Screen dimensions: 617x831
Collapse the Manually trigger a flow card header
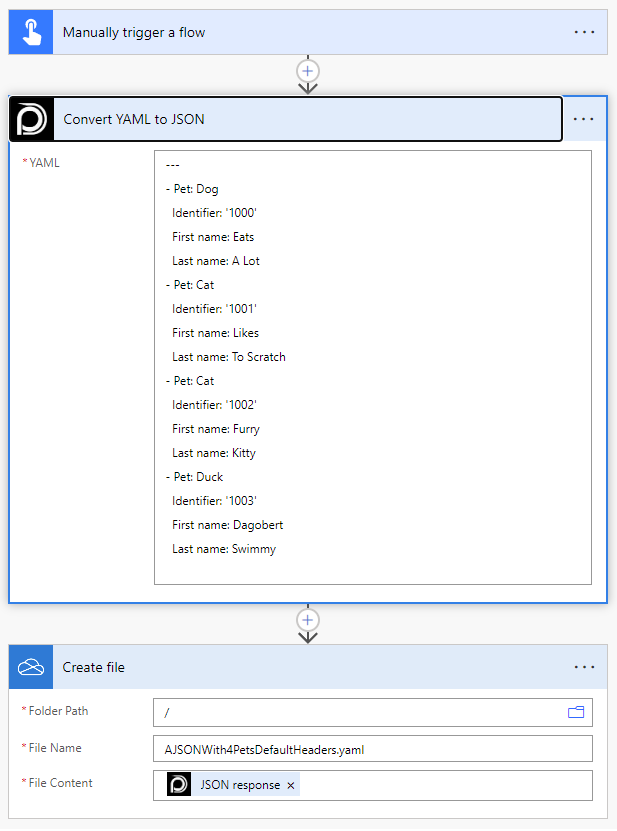pyautogui.click(x=300, y=32)
